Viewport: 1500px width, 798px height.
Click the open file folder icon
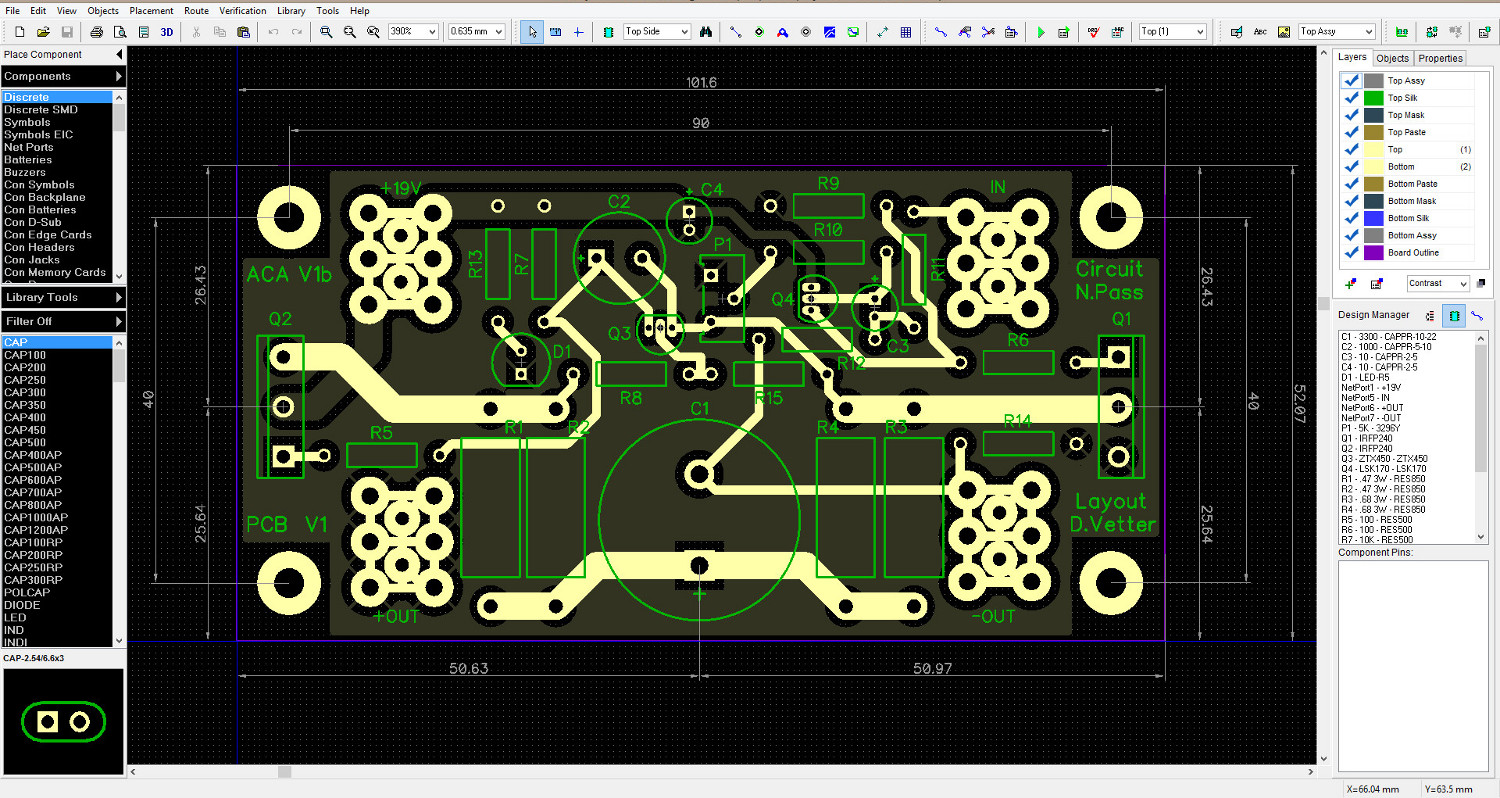coord(43,32)
